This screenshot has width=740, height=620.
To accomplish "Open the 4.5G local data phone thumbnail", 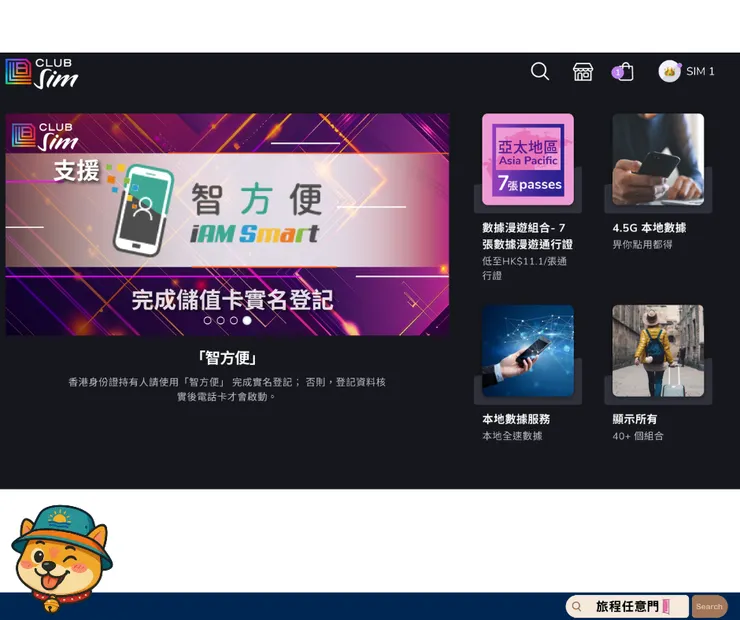I will [x=658, y=159].
